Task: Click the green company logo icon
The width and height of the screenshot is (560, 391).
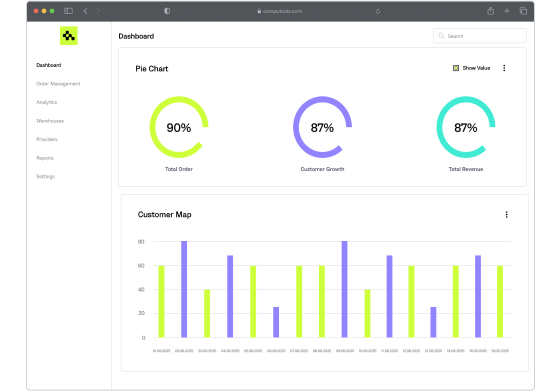Action: [x=69, y=36]
